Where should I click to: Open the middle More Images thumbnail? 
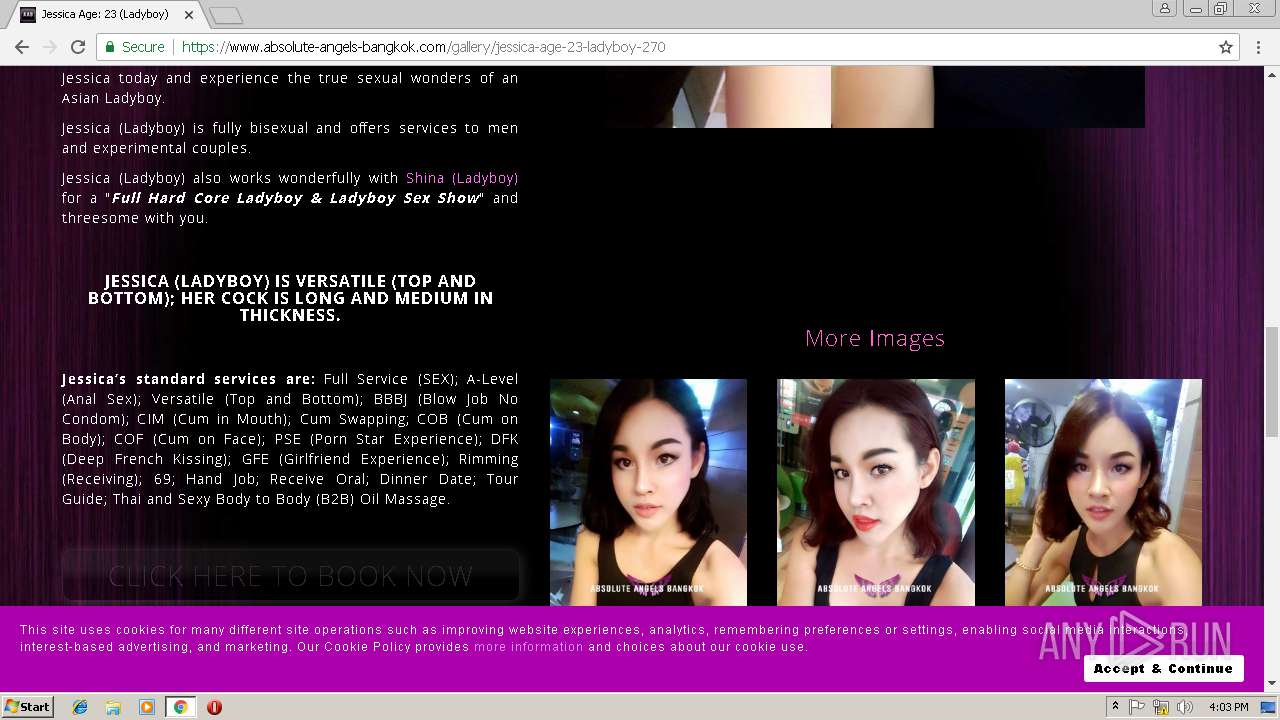pyautogui.click(x=876, y=492)
